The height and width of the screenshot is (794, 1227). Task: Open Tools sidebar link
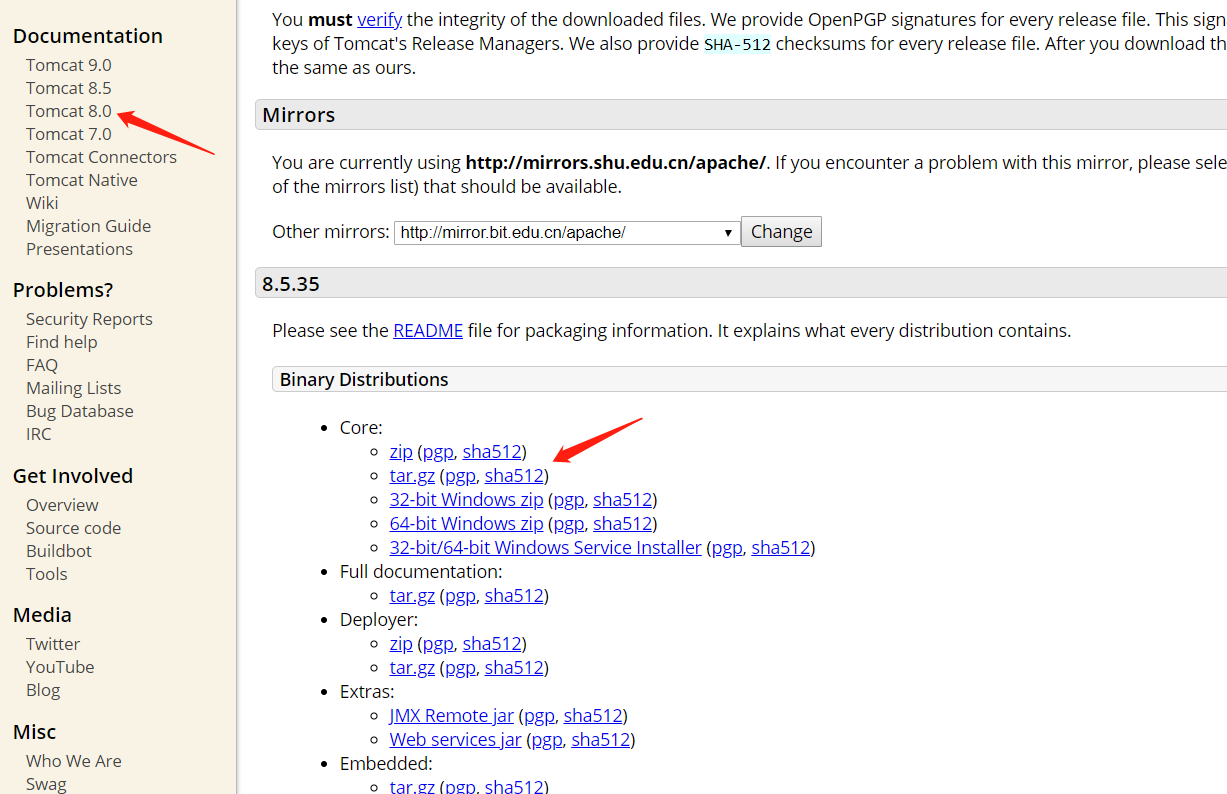pyautogui.click(x=47, y=574)
